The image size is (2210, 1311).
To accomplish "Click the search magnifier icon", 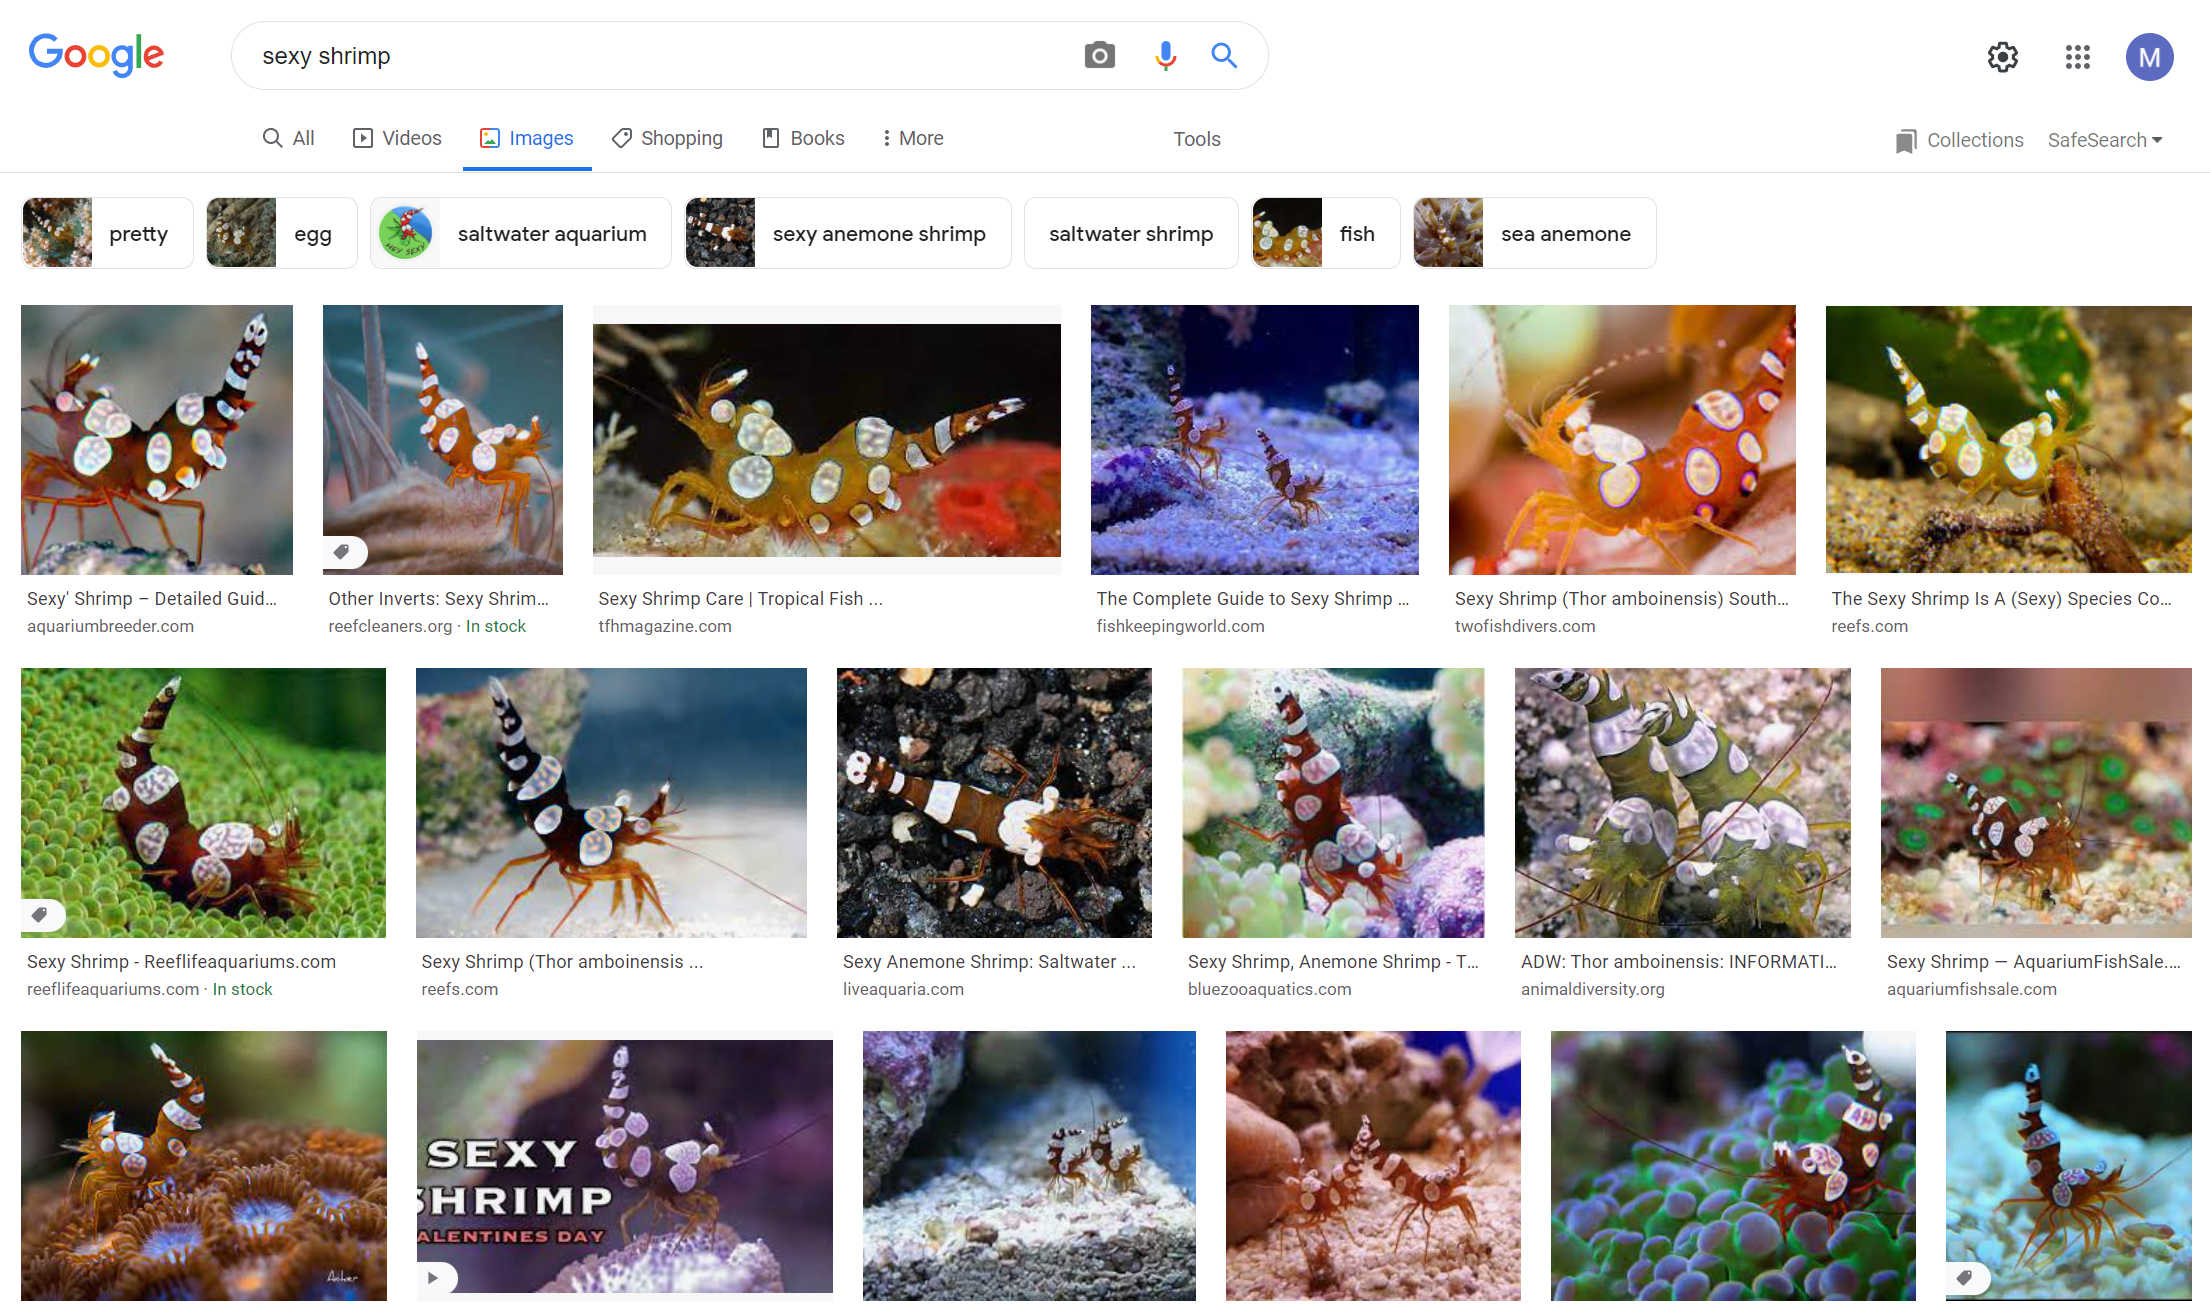I will [1223, 55].
